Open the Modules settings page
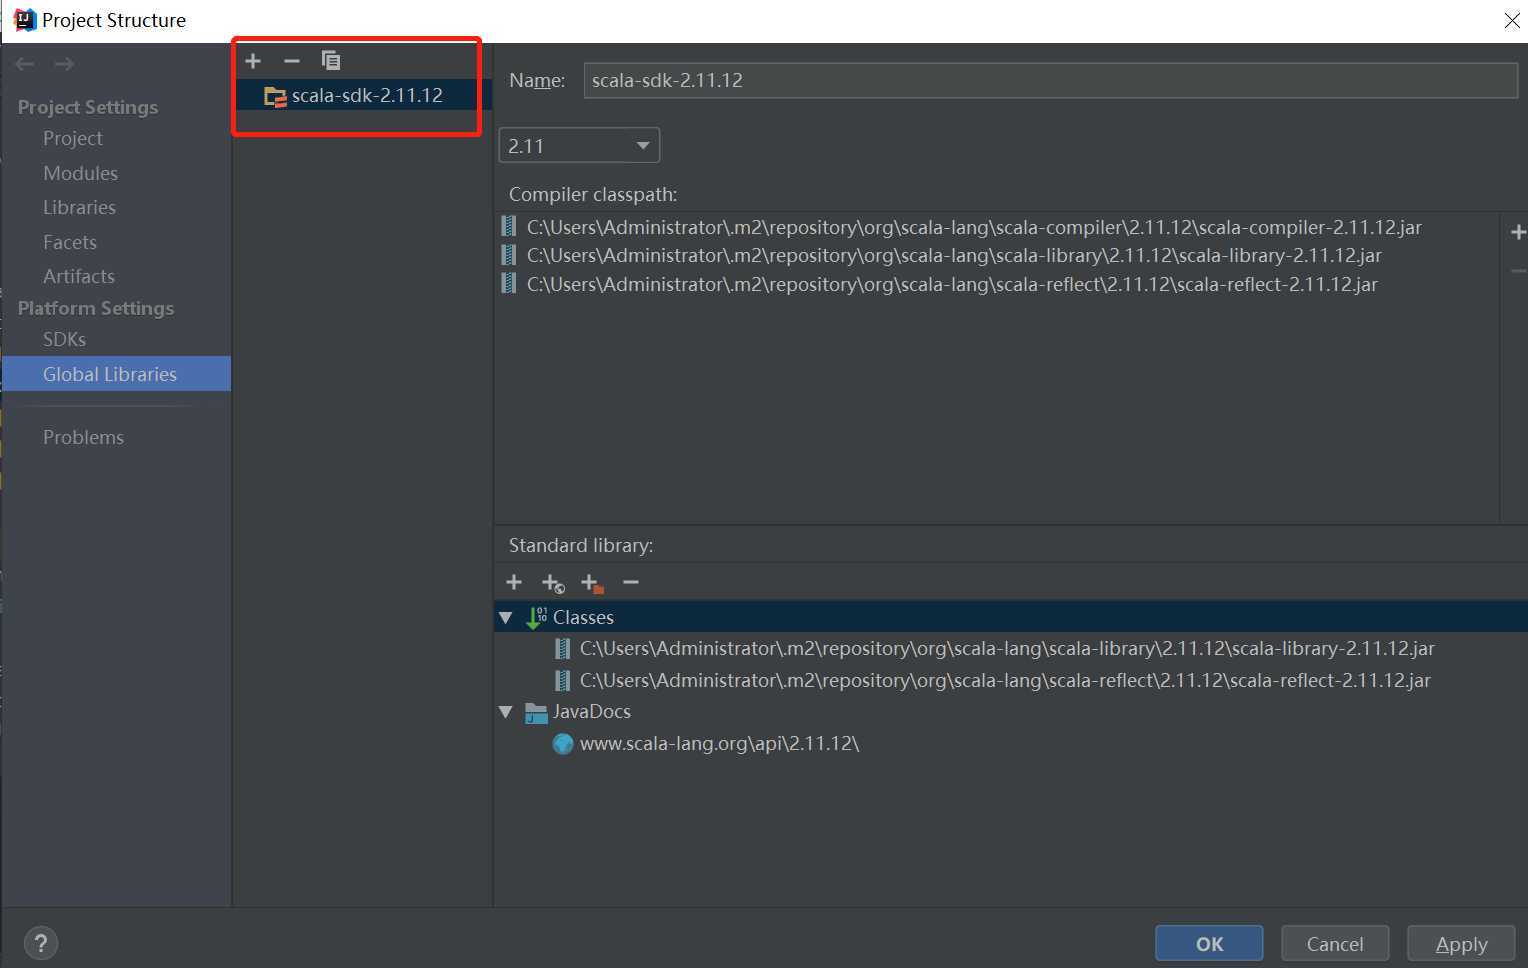The width and height of the screenshot is (1528, 968). 80,173
